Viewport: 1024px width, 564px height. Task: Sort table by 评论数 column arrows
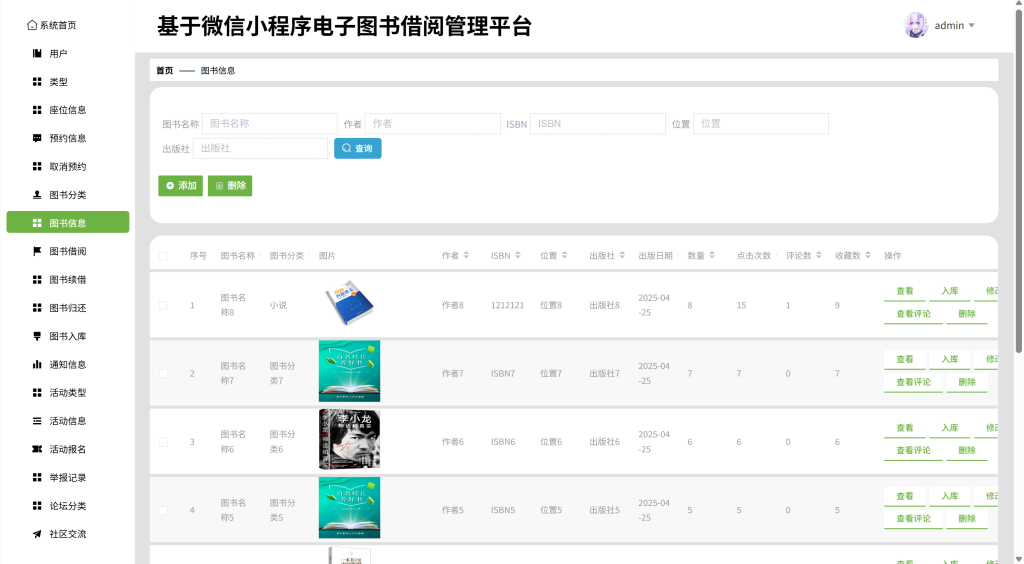(819, 255)
